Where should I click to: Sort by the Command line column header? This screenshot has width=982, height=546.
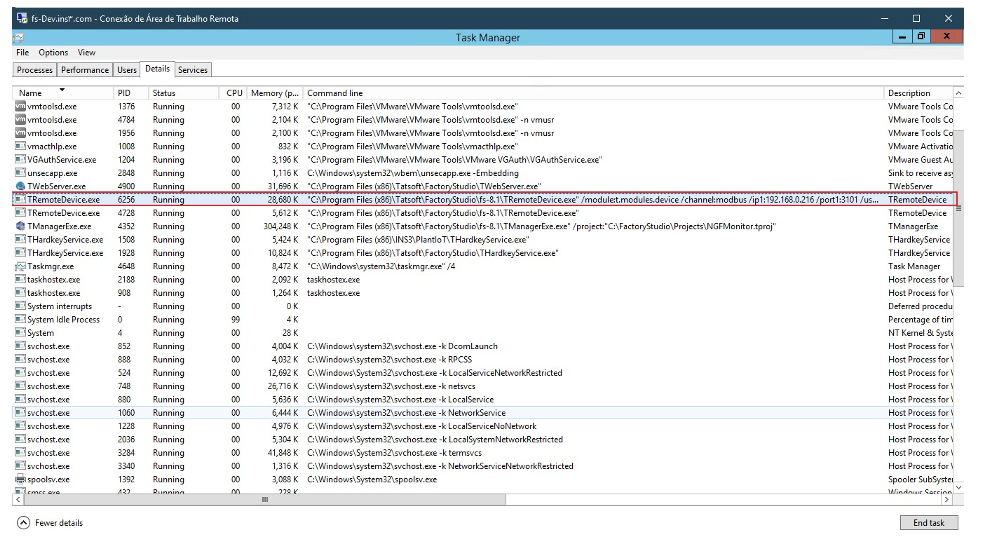coord(593,93)
